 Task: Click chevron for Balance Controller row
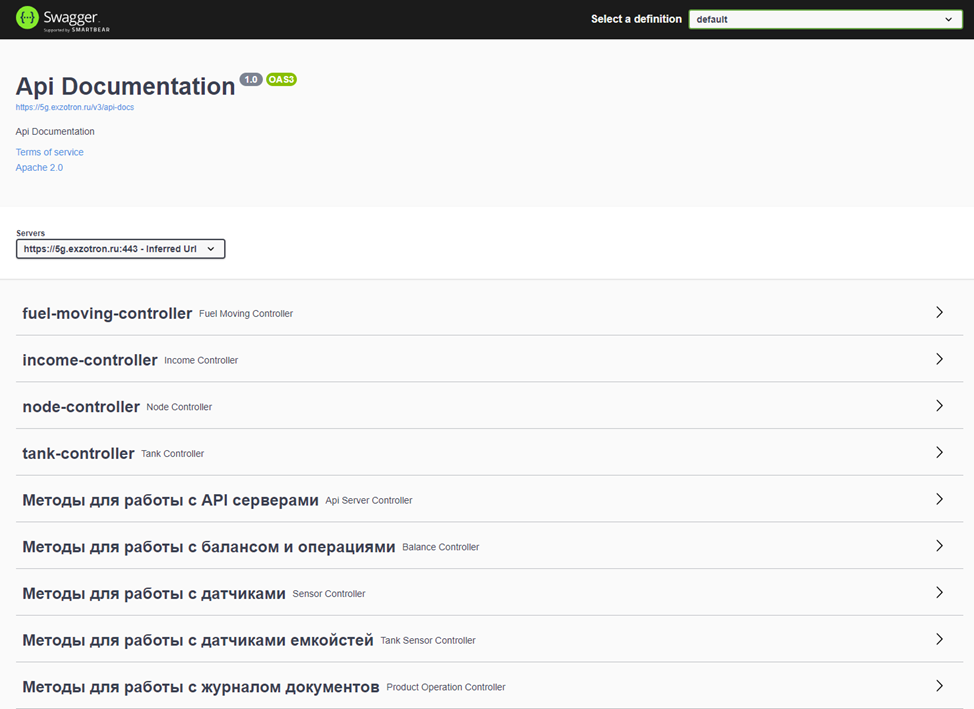[x=939, y=546]
